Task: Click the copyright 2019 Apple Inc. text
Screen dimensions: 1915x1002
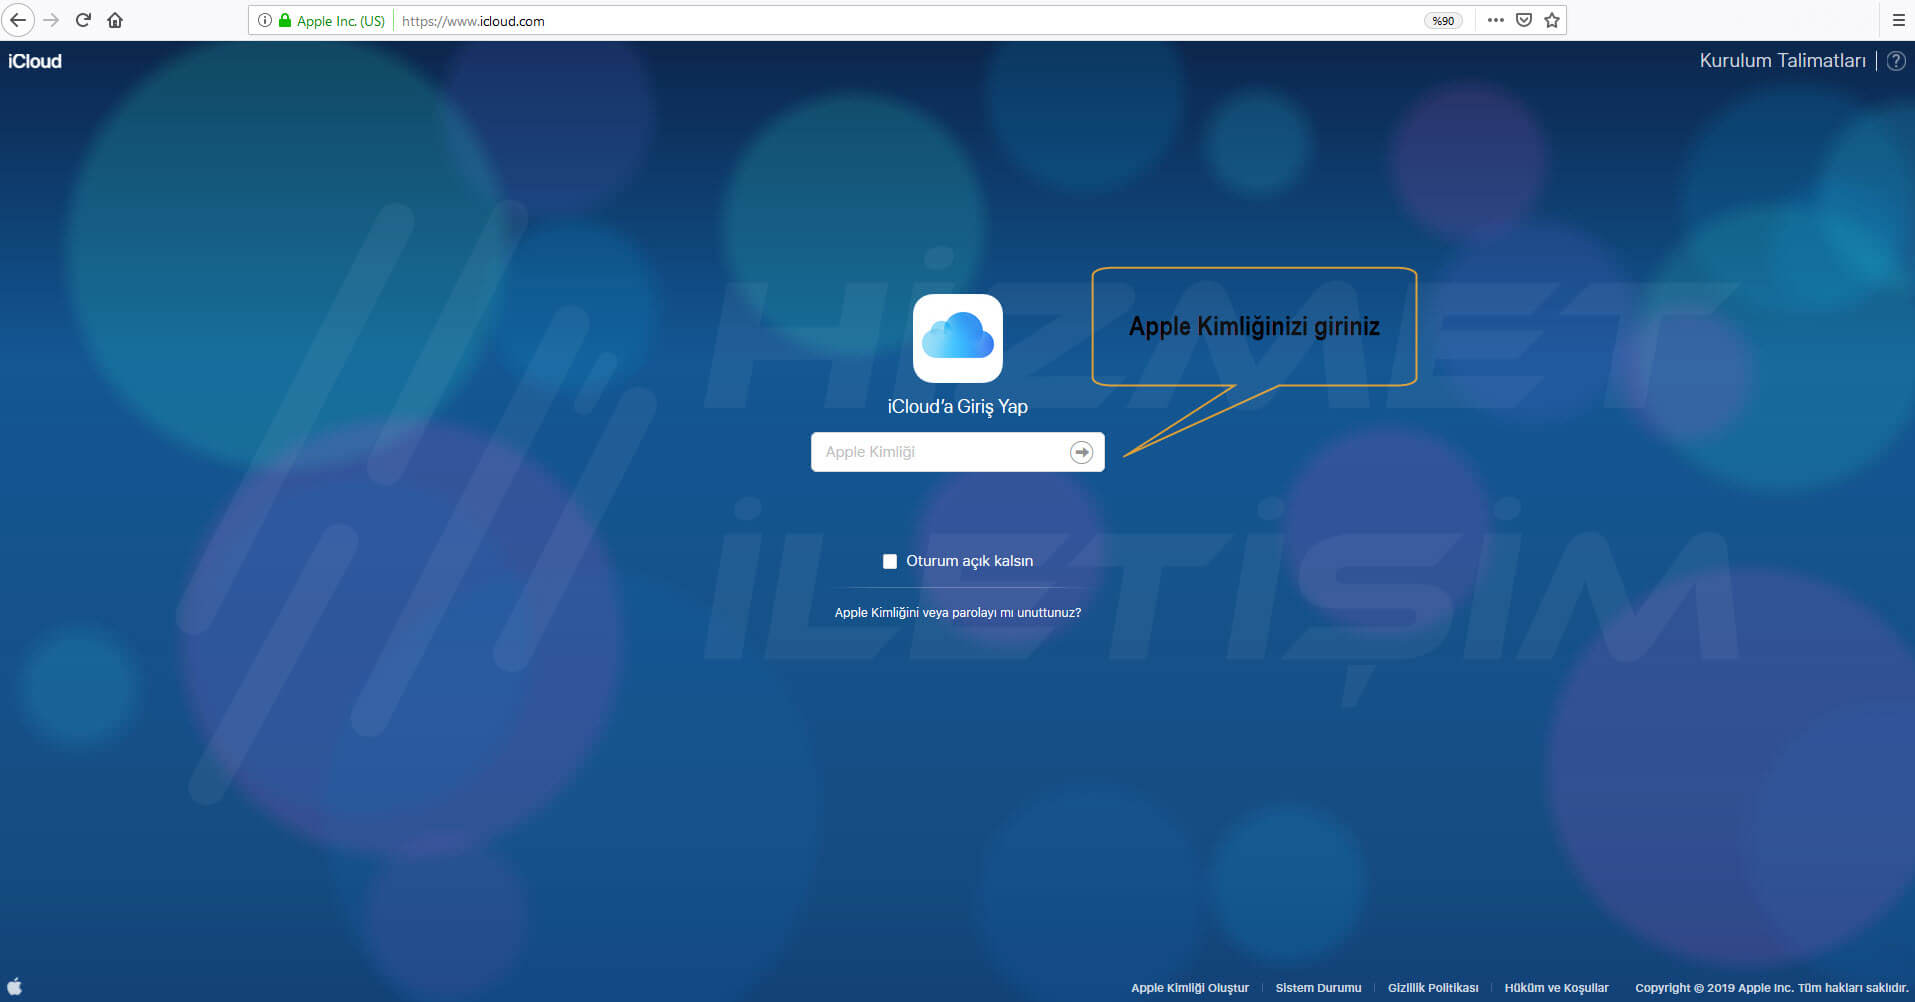Action: (1772, 988)
